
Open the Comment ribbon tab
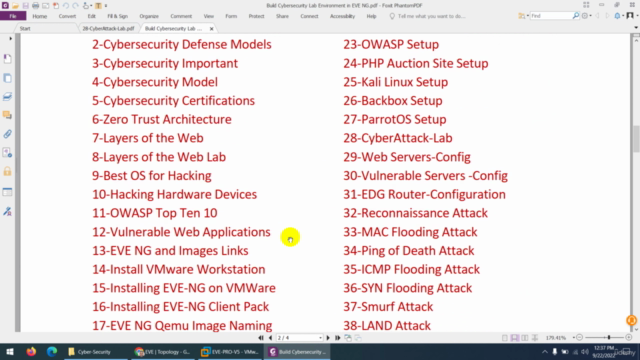(181, 16)
